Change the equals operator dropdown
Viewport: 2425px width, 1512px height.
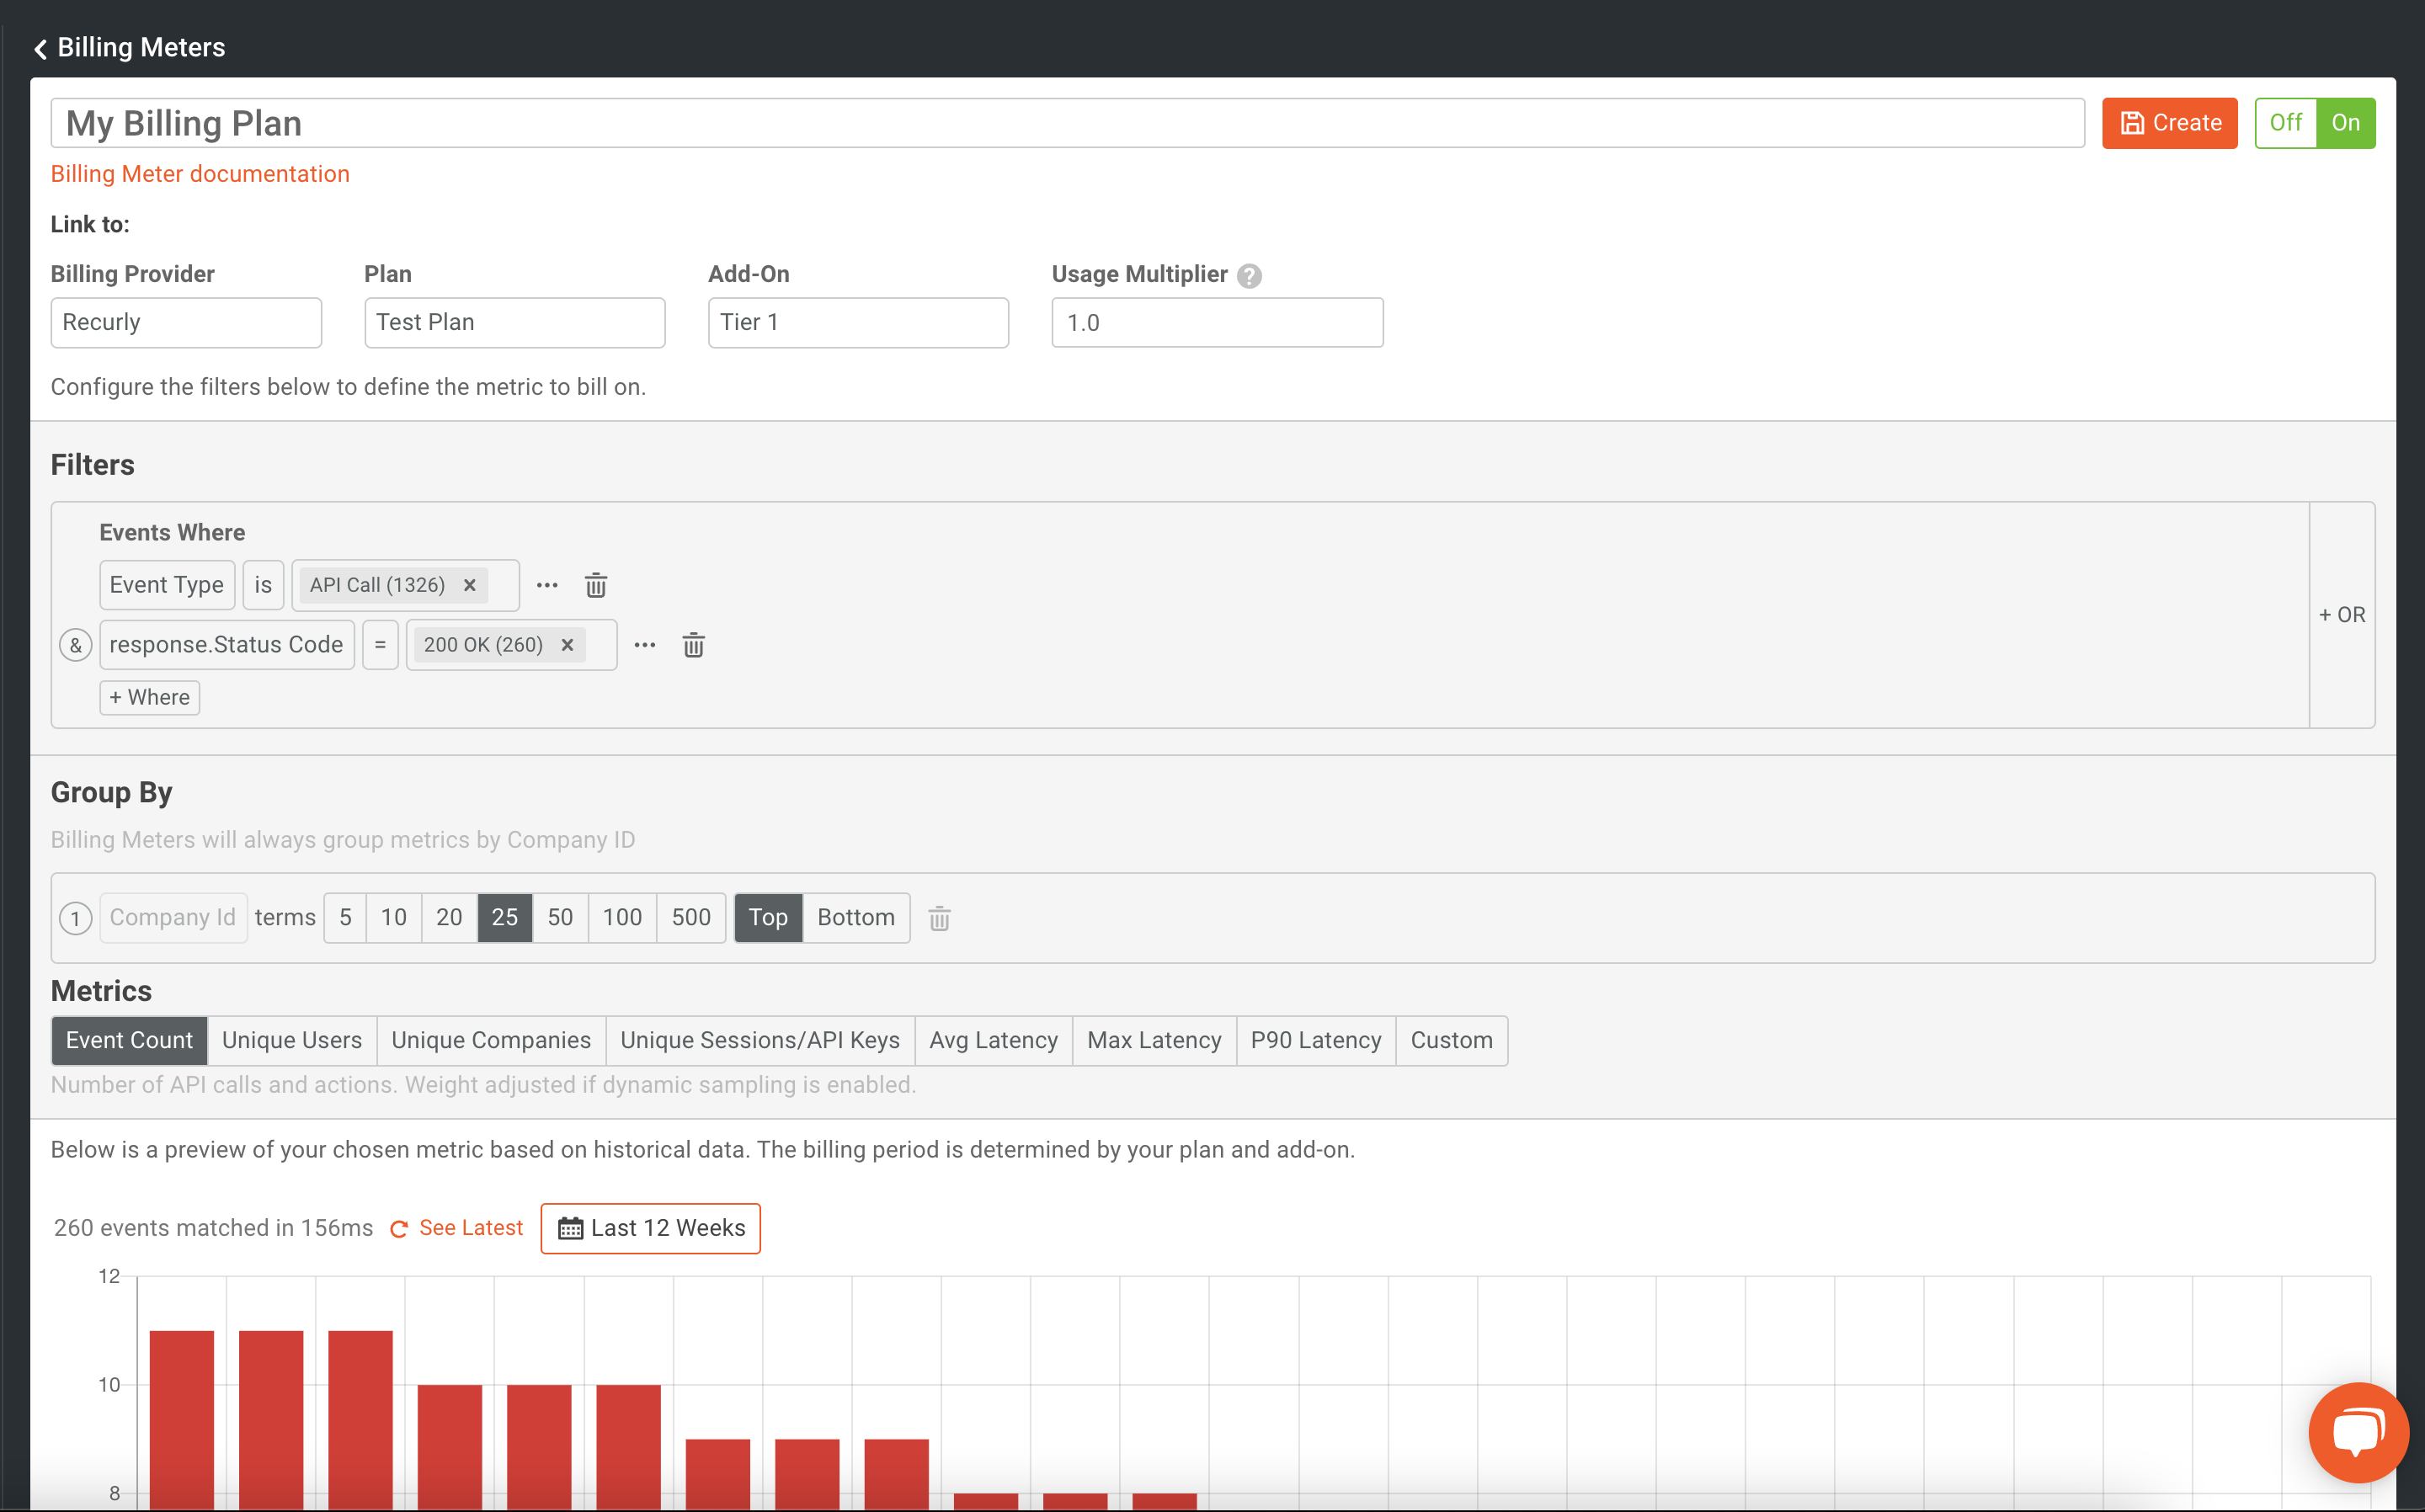(x=380, y=645)
